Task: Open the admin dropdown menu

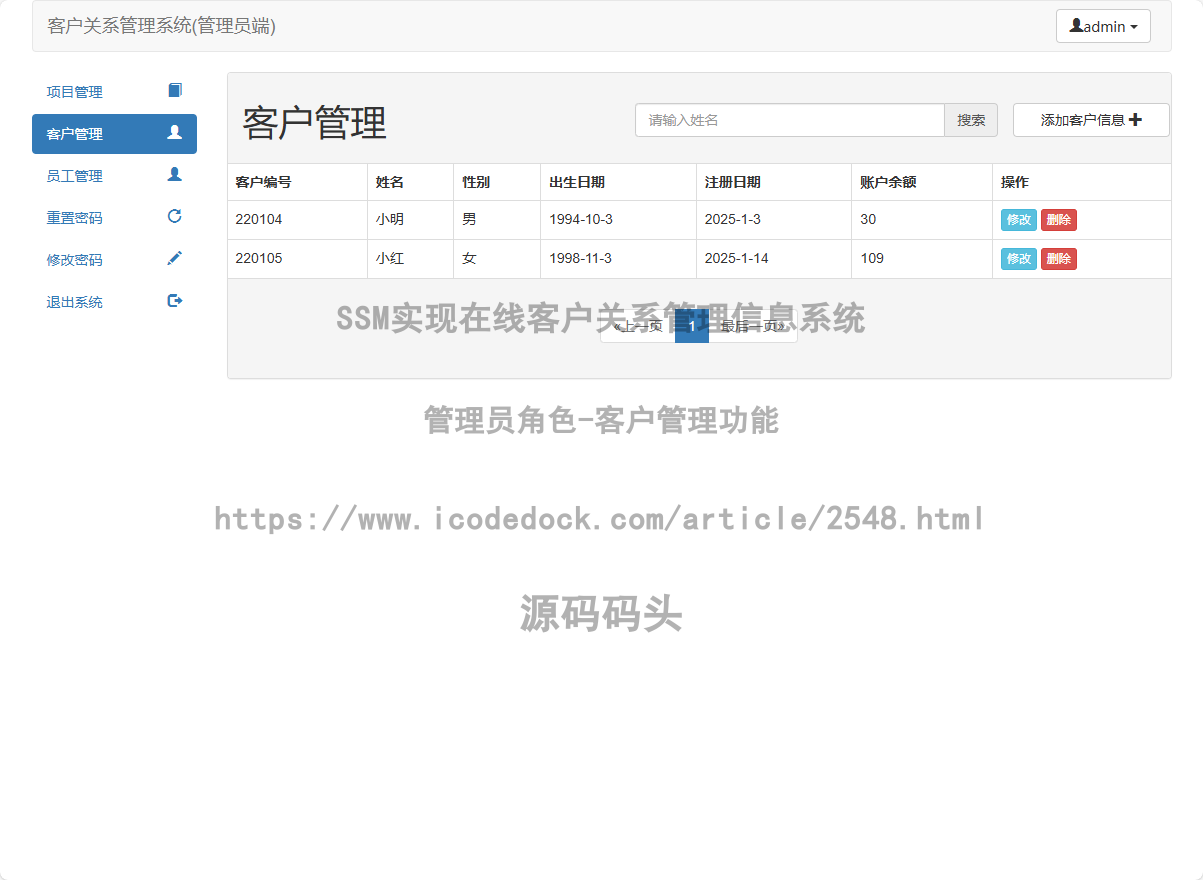Action: pyautogui.click(x=1103, y=26)
